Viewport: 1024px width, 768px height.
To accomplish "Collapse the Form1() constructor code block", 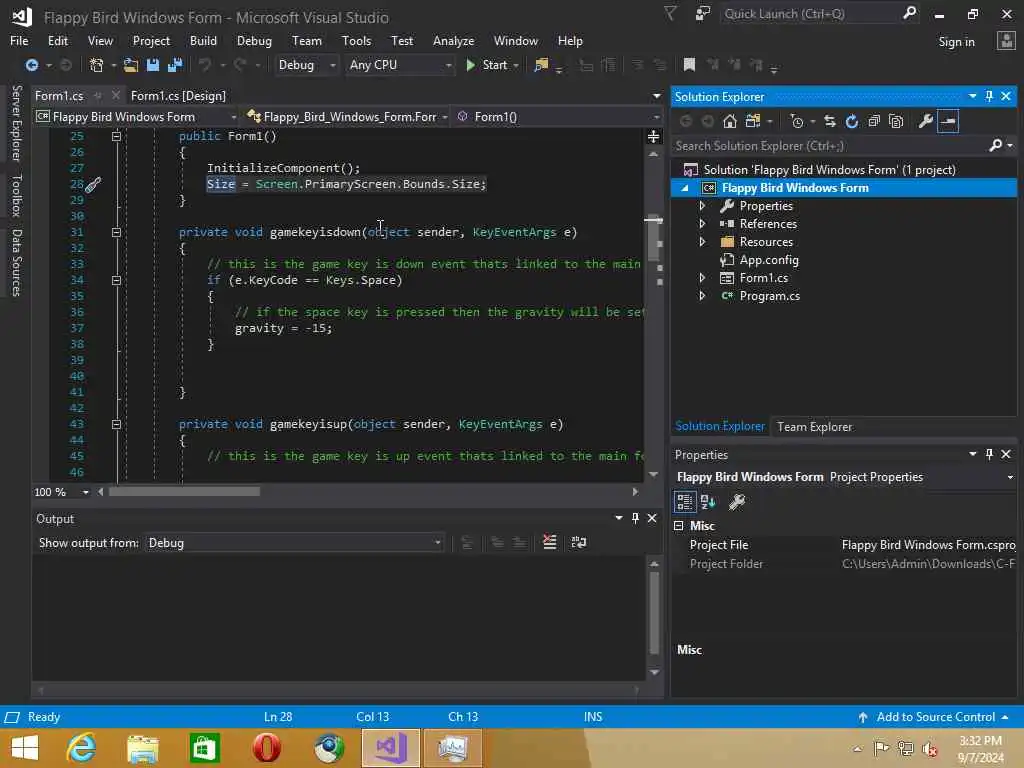I will click(116, 136).
